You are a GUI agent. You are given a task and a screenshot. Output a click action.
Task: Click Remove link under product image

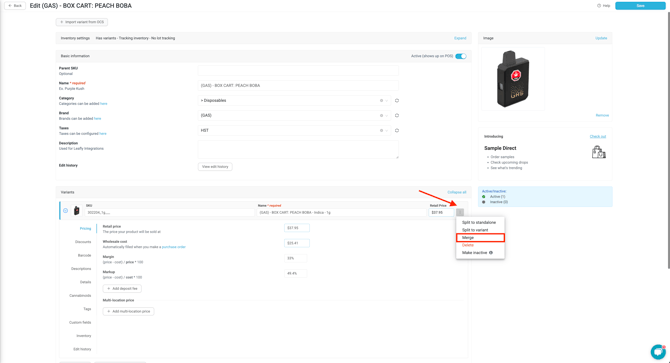(x=602, y=115)
